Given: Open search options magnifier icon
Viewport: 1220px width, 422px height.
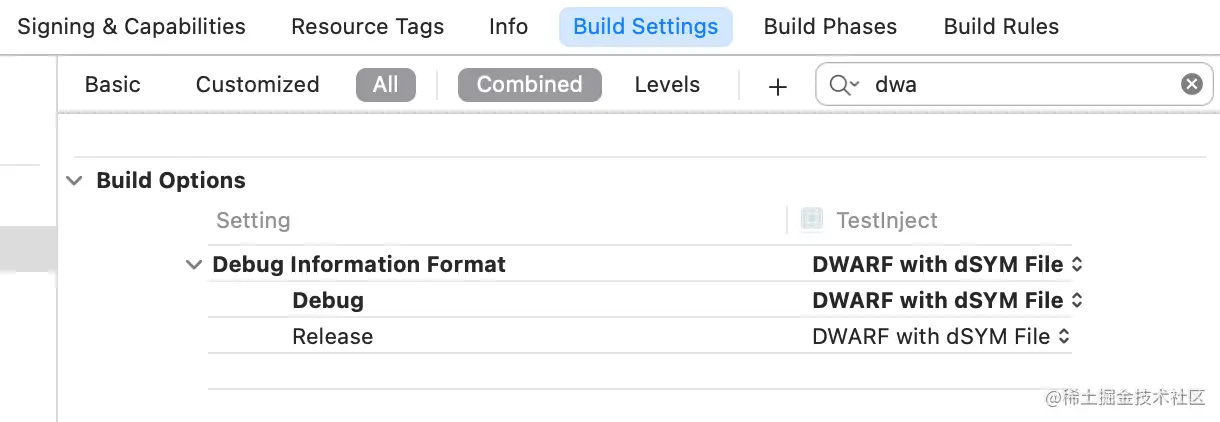Looking at the screenshot, I should [x=844, y=85].
